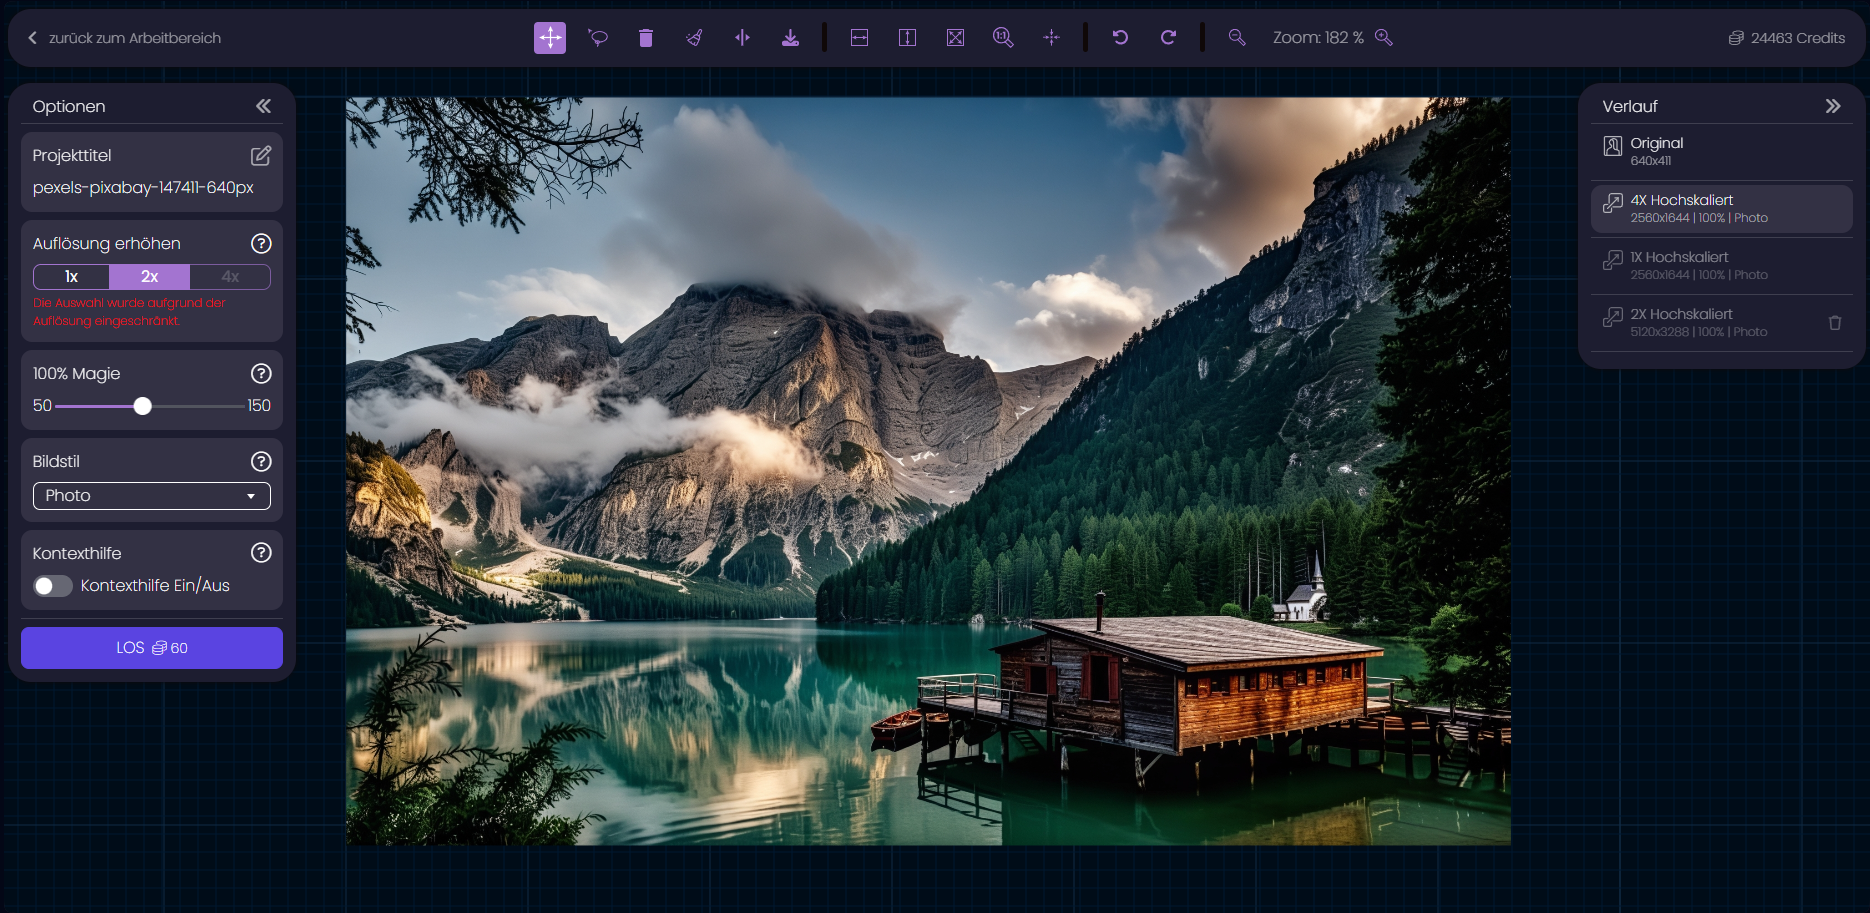1870x913 pixels.
Task: Activate the before/after compare split tool
Action: [742, 38]
